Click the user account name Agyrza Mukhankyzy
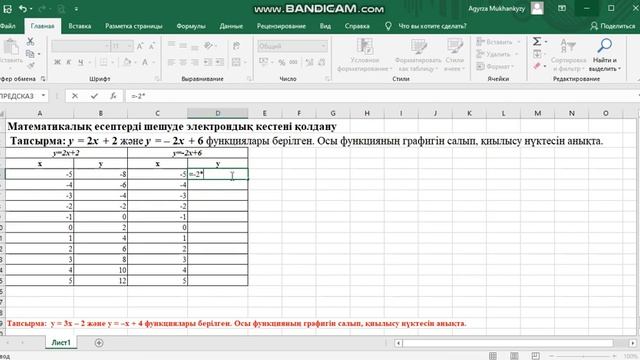Viewport: 640px width, 360px height. pyautogui.click(x=496, y=9)
